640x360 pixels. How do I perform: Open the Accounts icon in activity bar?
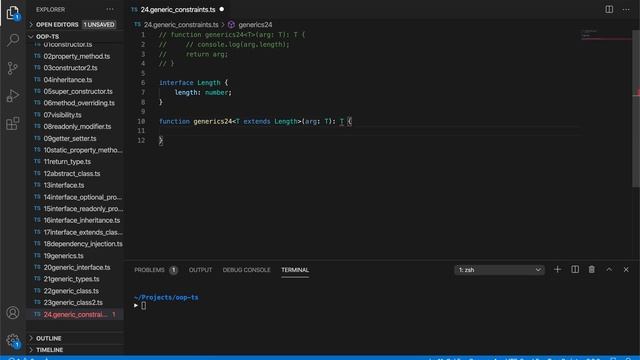click(13, 313)
